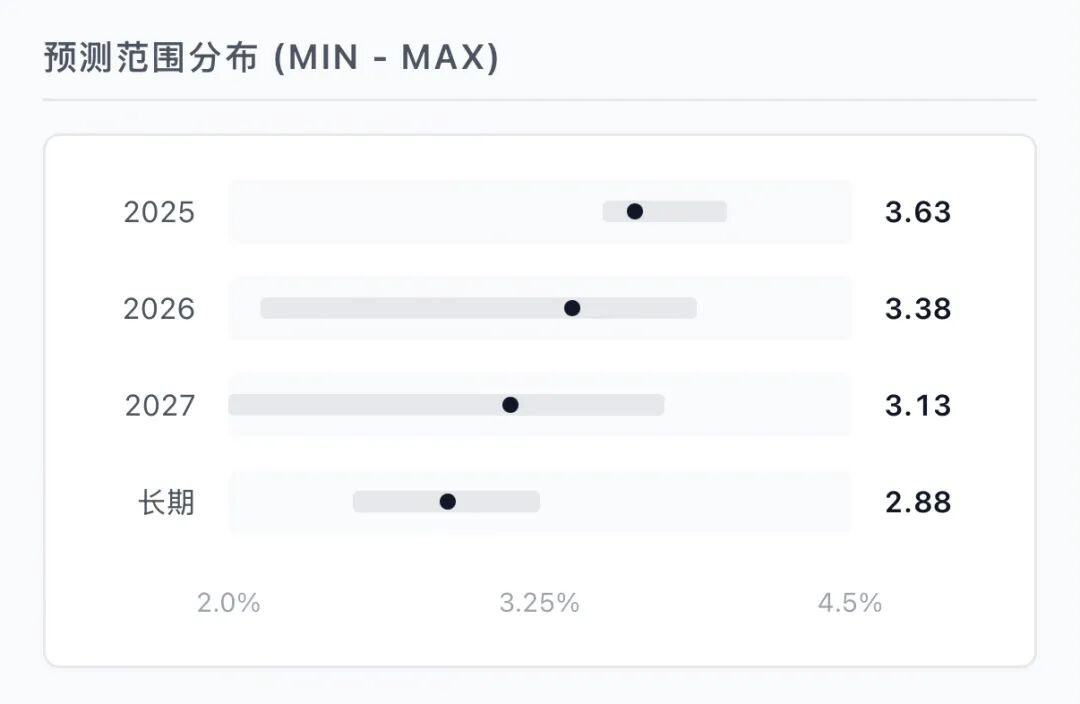Click the 2025 min-max range bar
This screenshot has width=1080, height=704.
pos(664,211)
